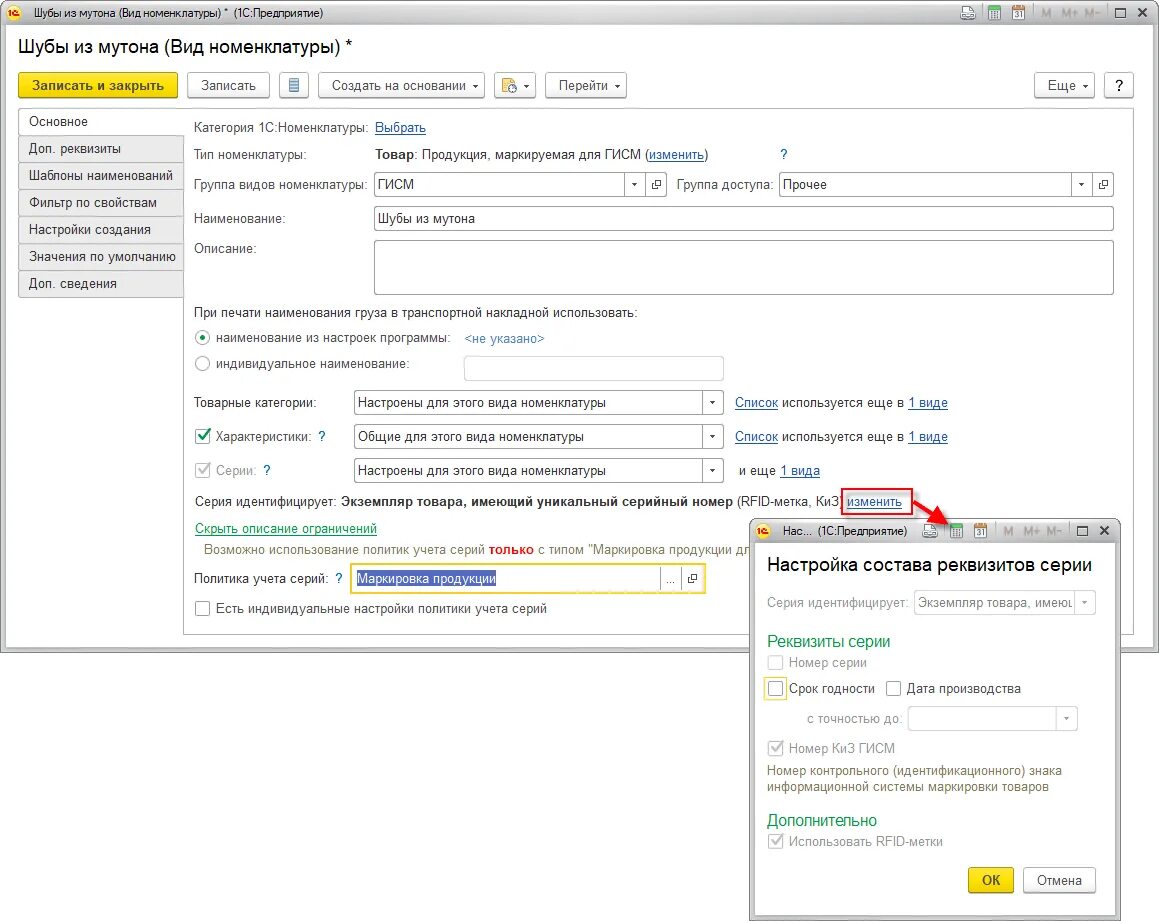Click the Скрыть описание ограничений link

tap(285, 529)
